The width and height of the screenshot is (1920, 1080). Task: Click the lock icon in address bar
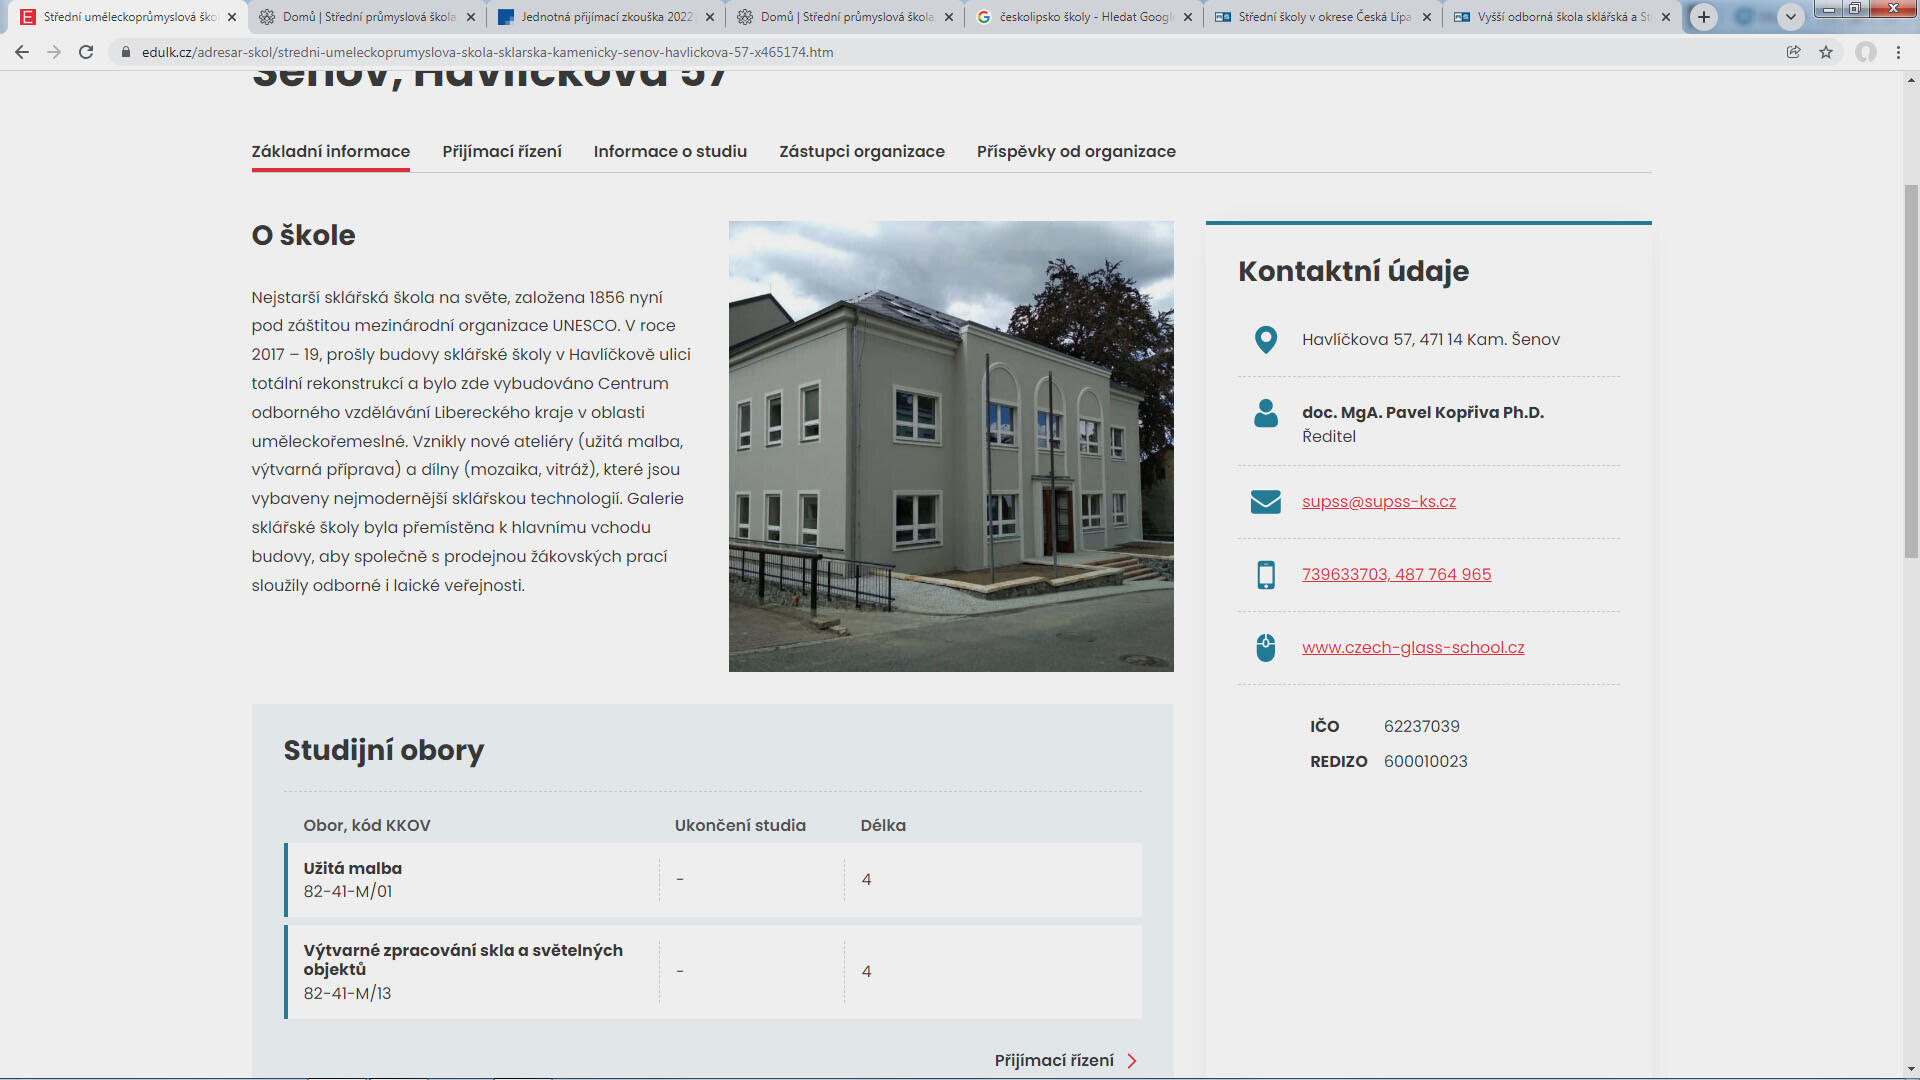(x=125, y=52)
